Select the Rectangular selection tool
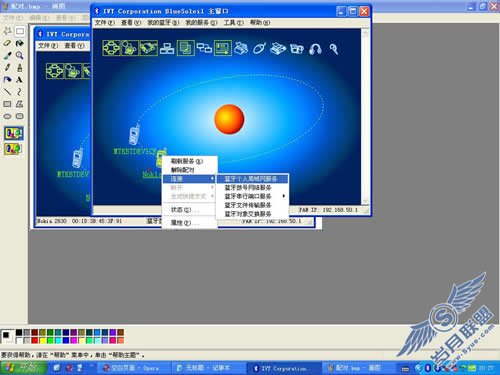 (x=20, y=31)
